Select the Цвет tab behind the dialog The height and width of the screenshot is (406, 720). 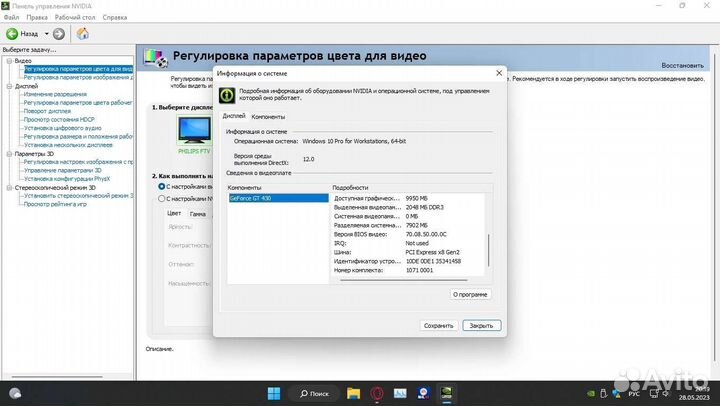click(x=174, y=213)
